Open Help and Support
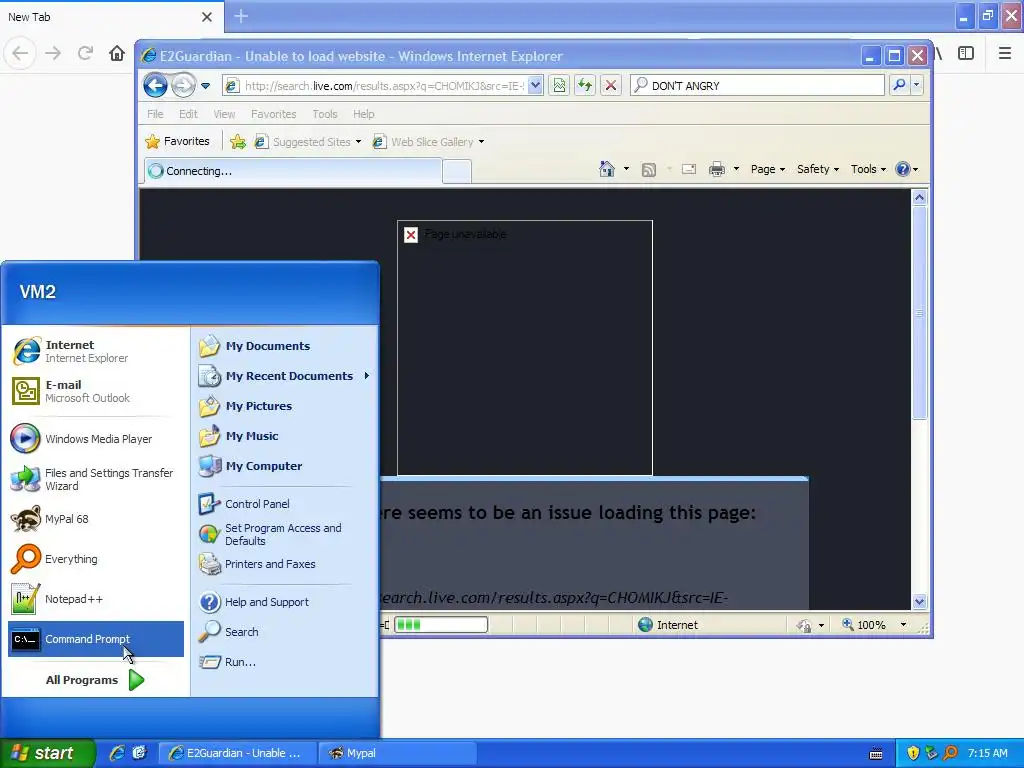 [x=284, y=601]
